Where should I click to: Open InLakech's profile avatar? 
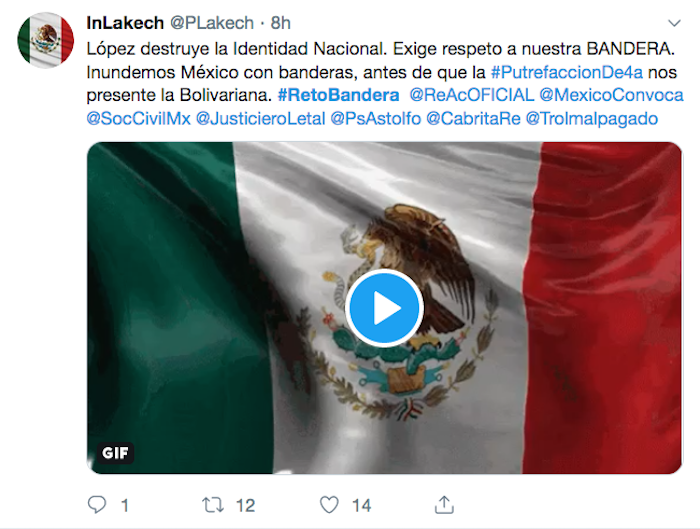point(46,40)
